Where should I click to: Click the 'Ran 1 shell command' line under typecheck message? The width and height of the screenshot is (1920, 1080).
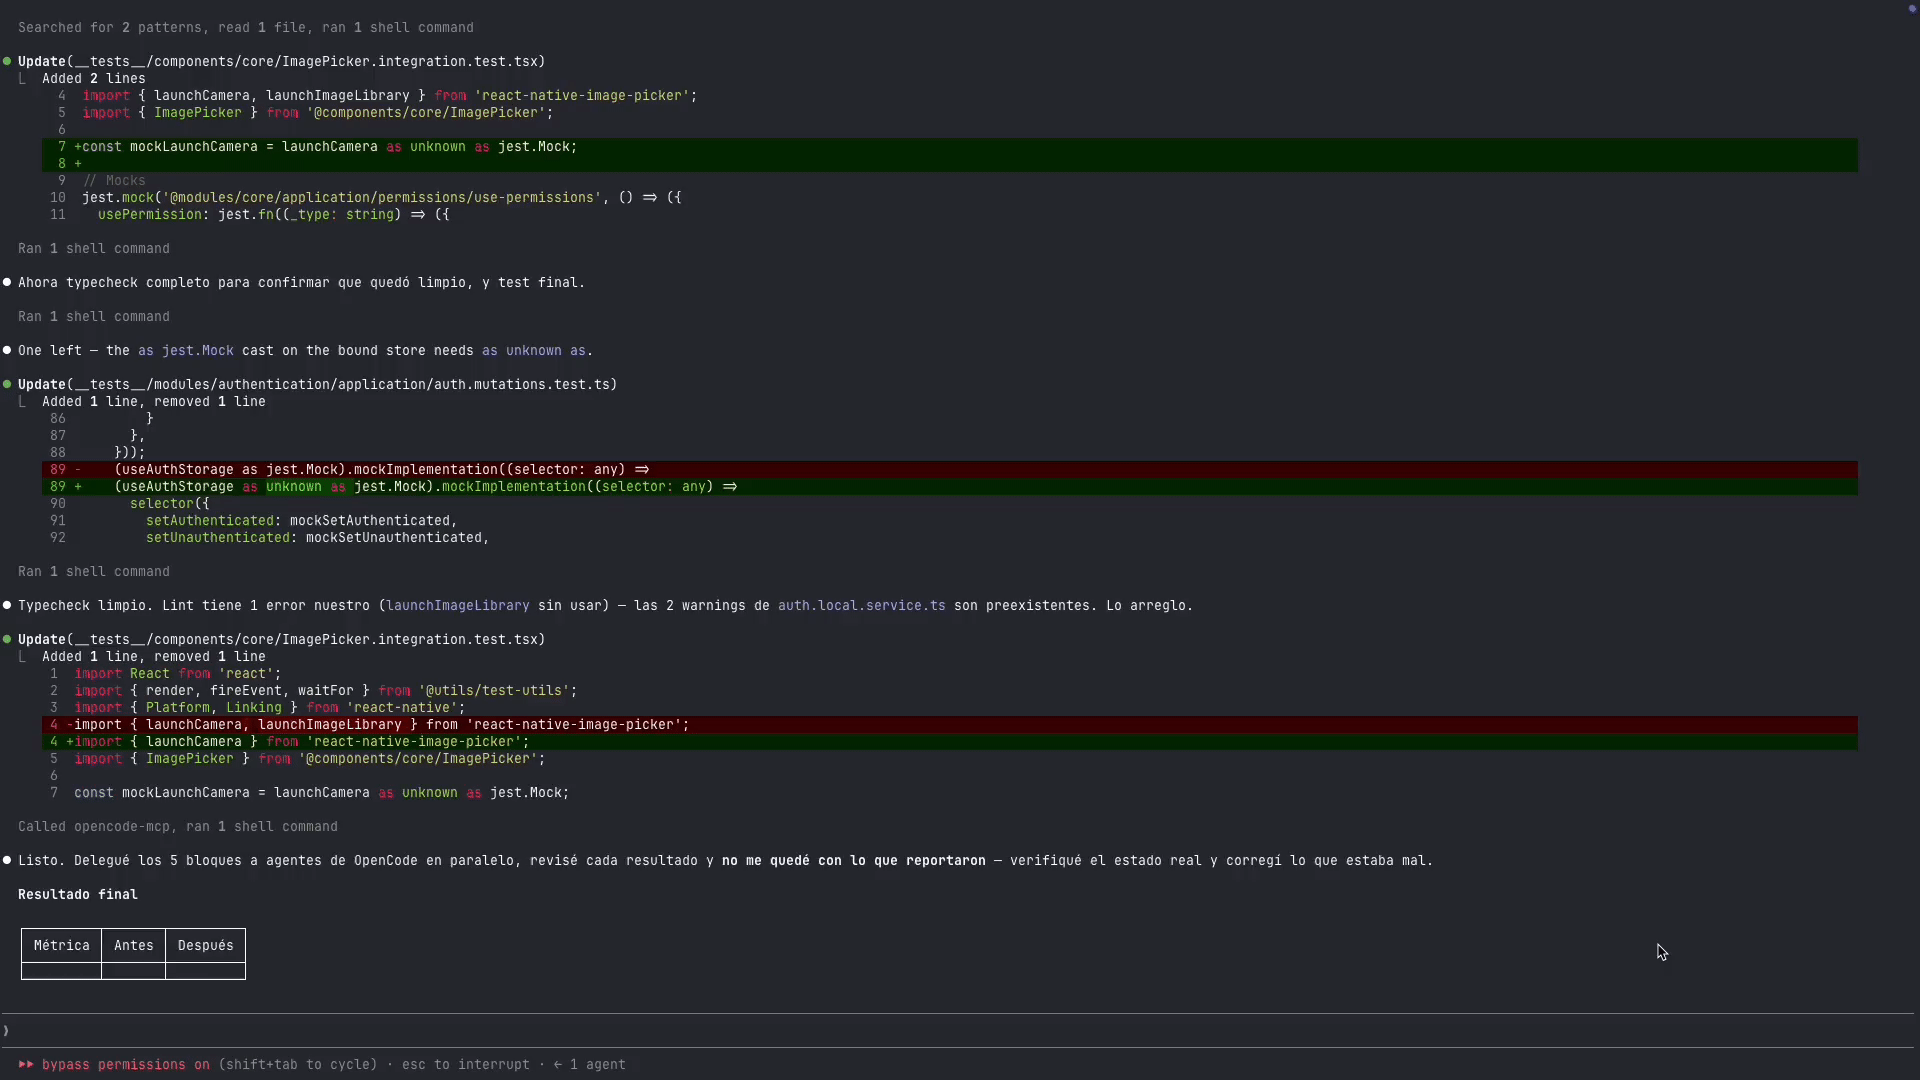(x=94, y=317)
